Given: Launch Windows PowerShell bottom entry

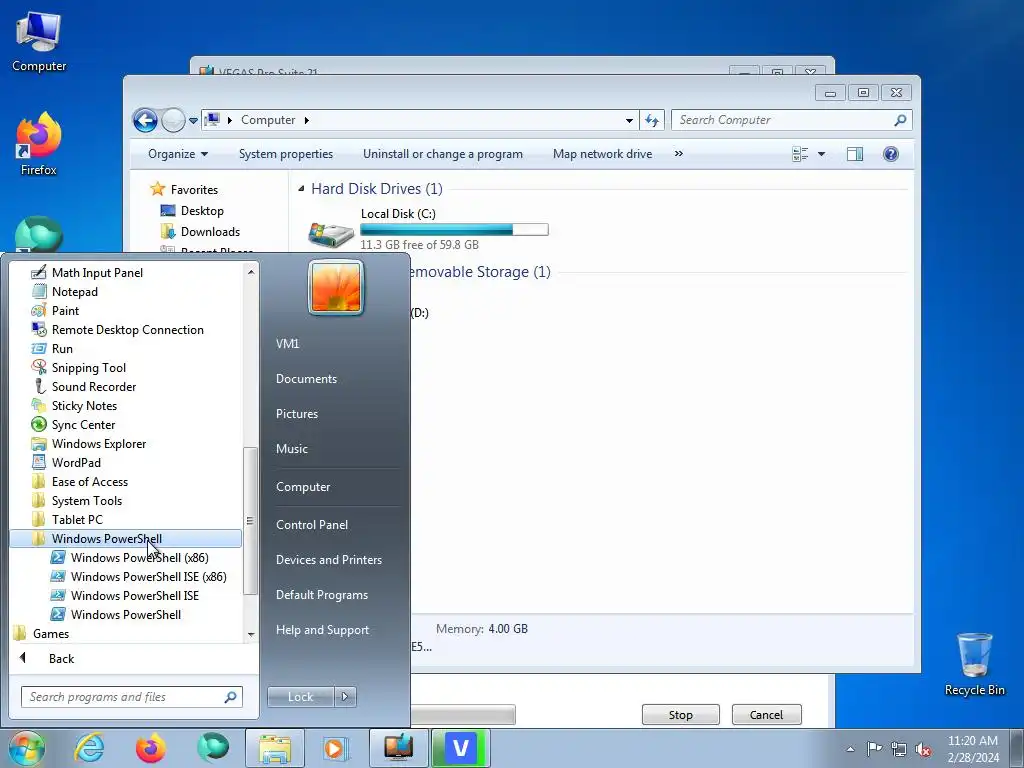Looking at the screenshot, I should [x=125, y=614].
